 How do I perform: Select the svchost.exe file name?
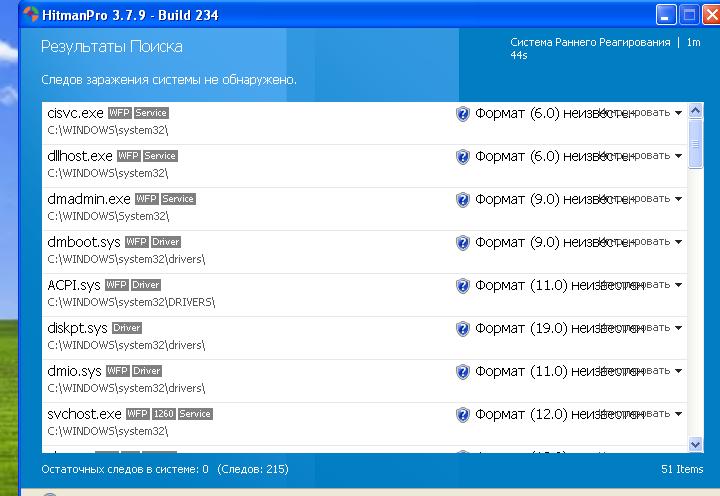click(x=84, y=414)
